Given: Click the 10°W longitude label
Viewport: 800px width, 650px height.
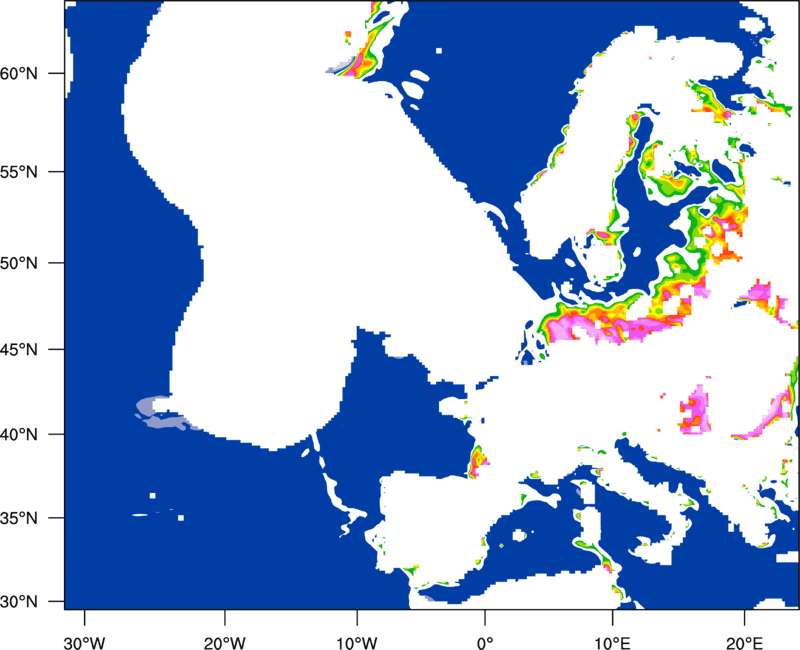Looking at the screenshot, I should (x=357, y=643).
